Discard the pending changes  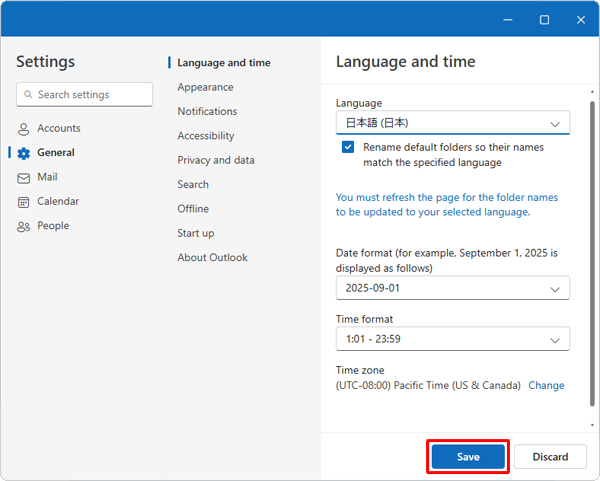[x=550, y=457]
